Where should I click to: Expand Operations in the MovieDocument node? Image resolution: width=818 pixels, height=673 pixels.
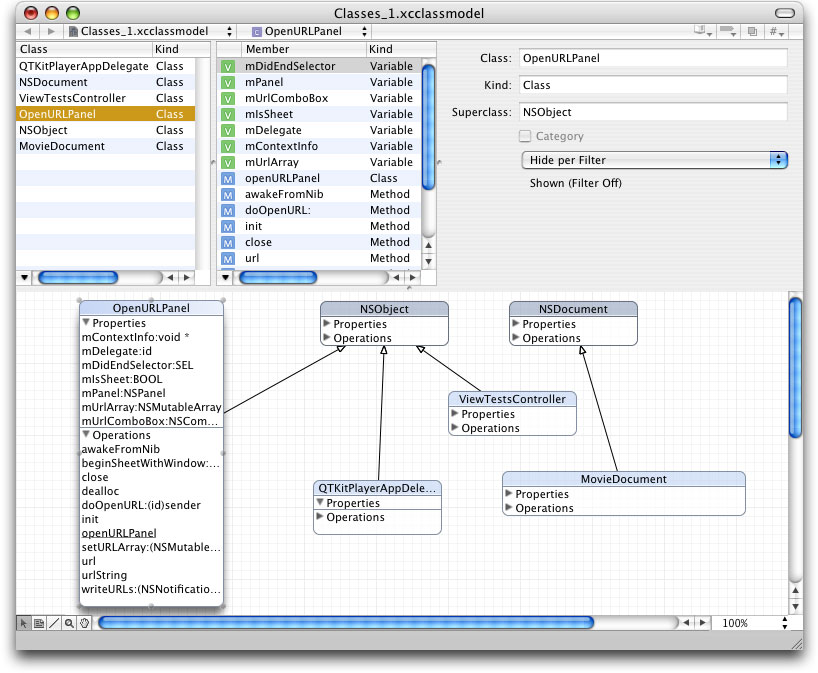(510, 508)
